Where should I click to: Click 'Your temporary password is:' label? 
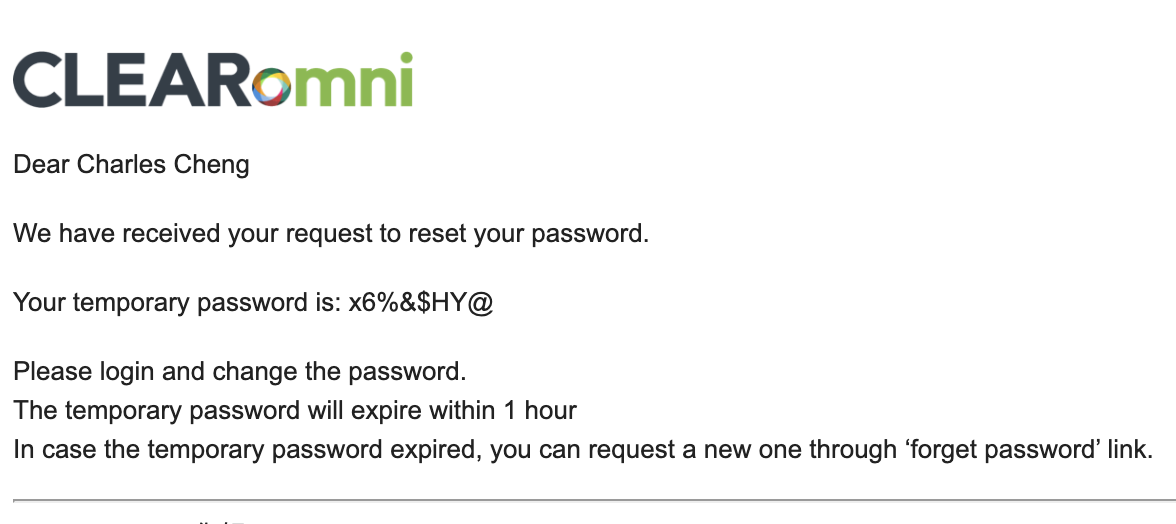(x=178, y=303)
